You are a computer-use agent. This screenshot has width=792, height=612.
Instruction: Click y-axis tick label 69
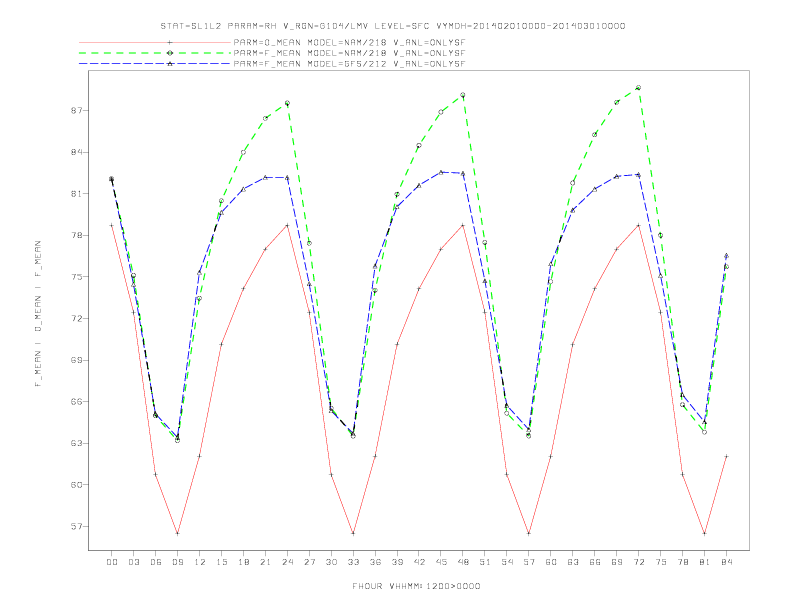77,360
